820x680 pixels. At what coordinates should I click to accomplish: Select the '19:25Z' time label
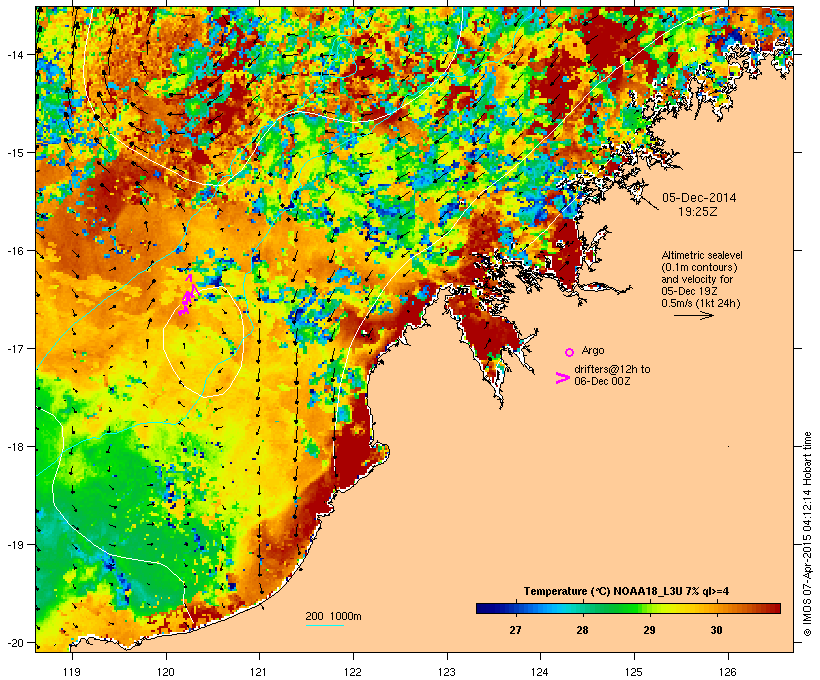pyautogui.click(x=698, y=212)
